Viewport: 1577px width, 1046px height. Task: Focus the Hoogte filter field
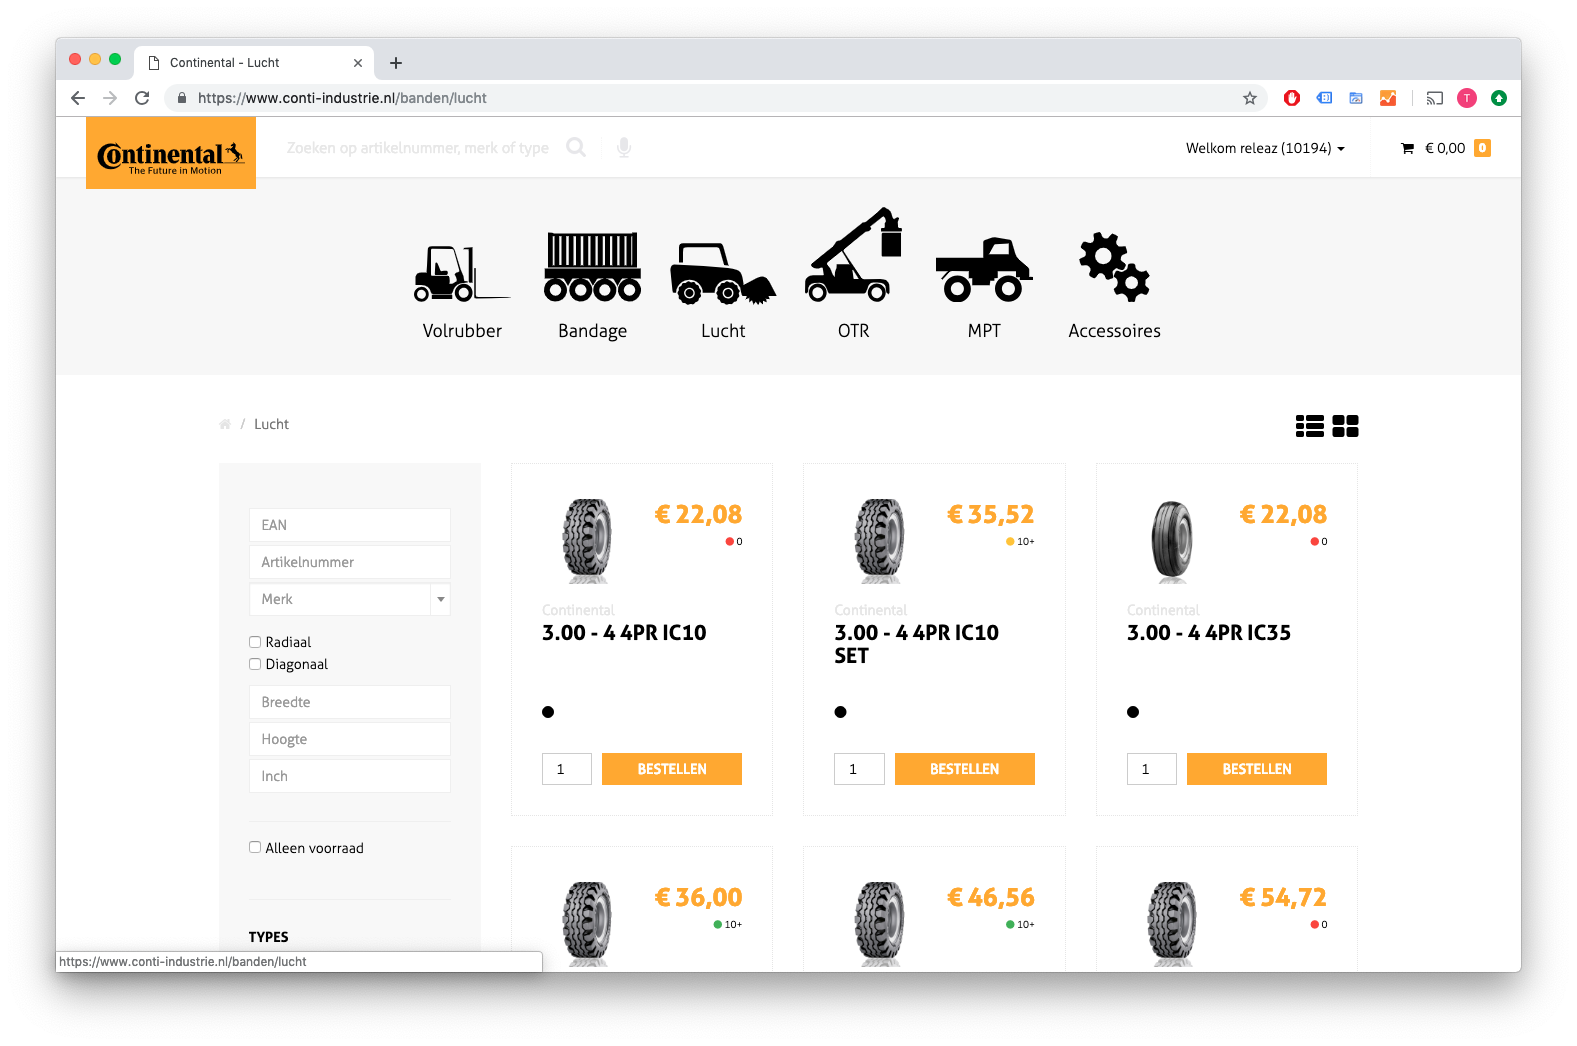pyautogui.click(x=350, y=739)
